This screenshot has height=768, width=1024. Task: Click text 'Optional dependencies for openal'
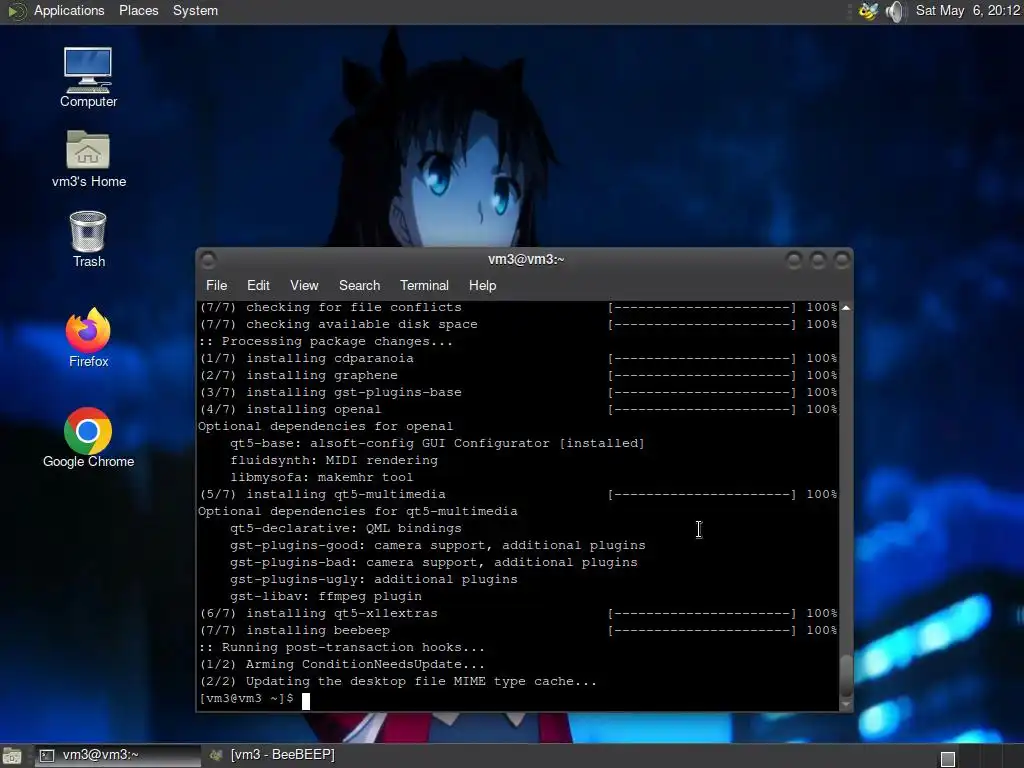pyautogui.click(x=325, y=426)
